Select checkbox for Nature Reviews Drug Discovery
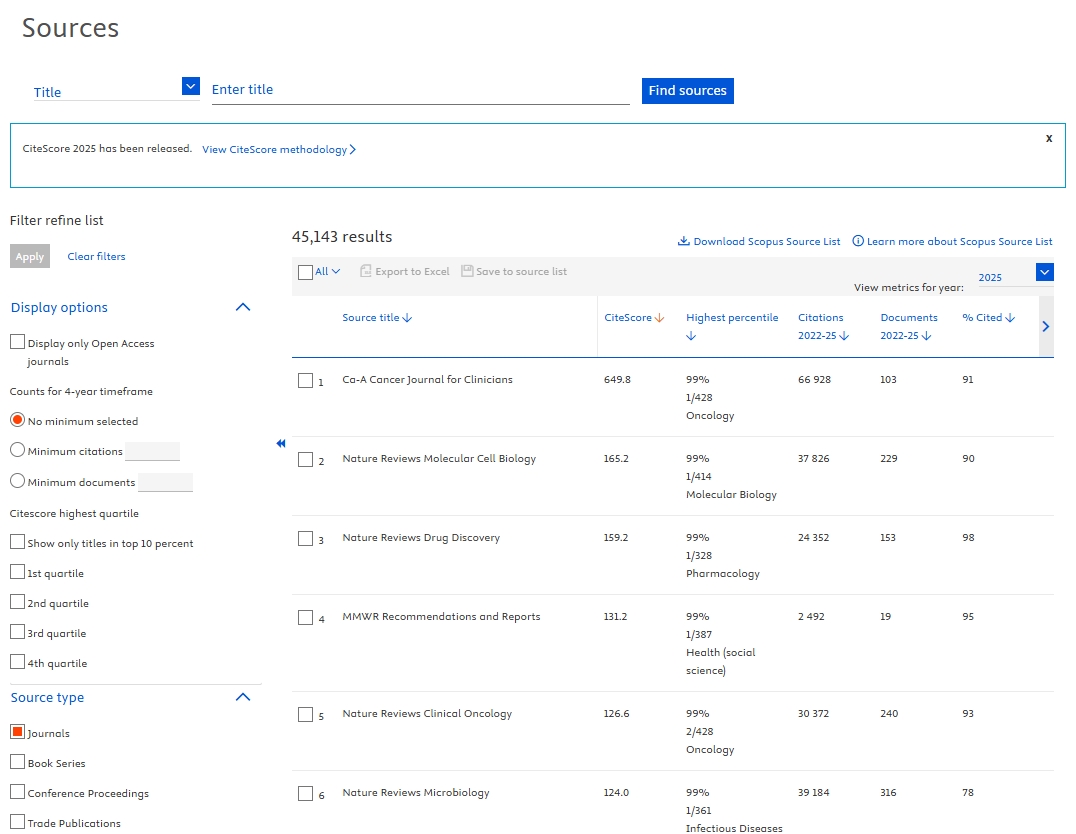 [305, 538]
